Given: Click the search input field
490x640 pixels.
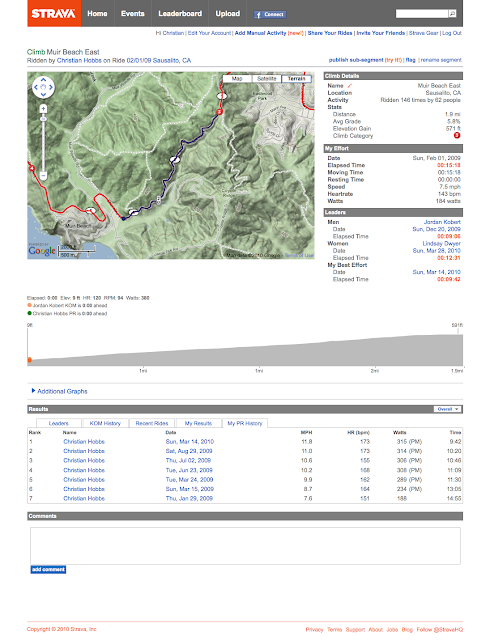Looking at the screenshot, I should [x=422, y=14].
